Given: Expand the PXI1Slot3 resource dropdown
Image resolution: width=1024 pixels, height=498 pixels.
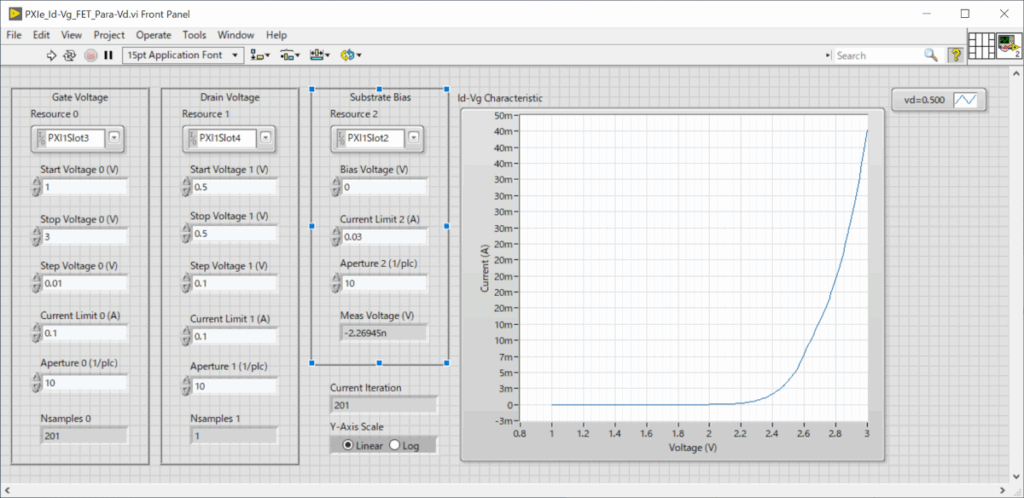Looking at the screenshot, I should click(x=114, y=138).
